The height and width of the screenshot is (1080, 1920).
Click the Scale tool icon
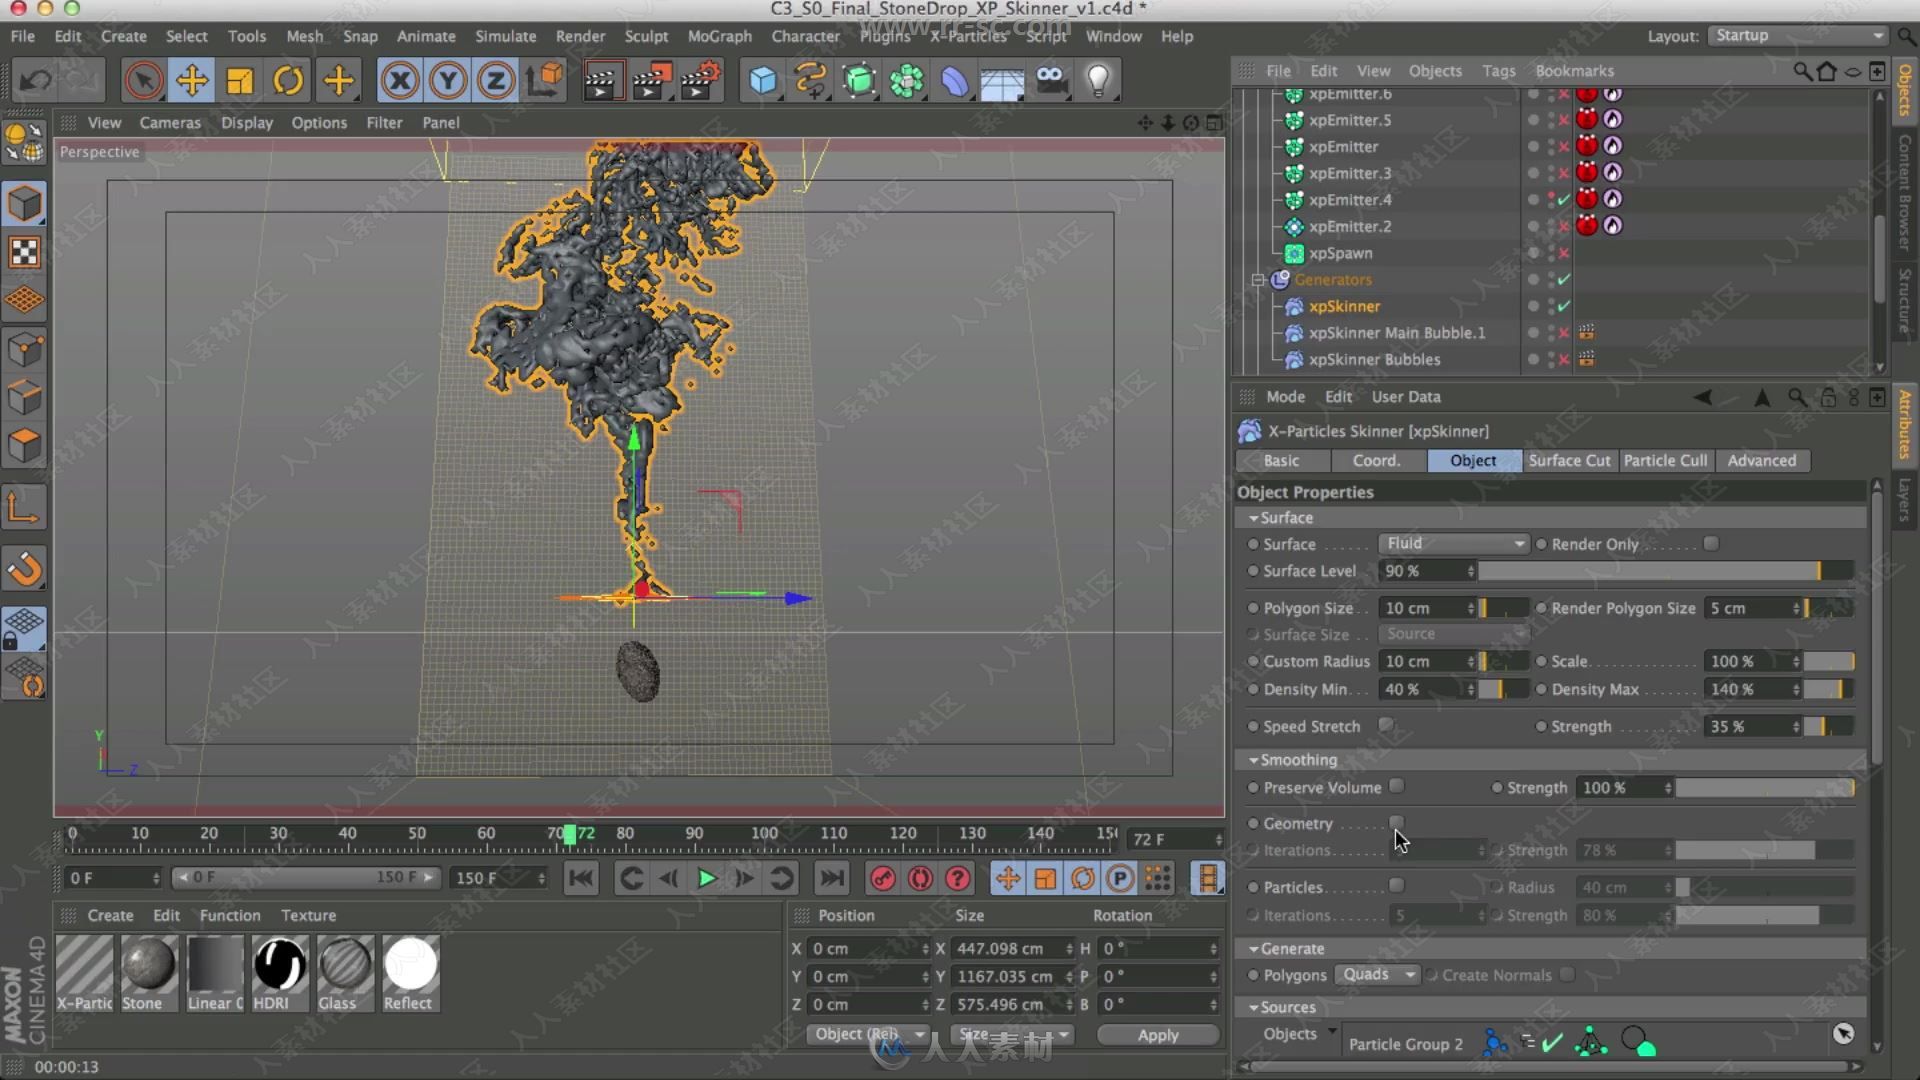pos(240,80)
